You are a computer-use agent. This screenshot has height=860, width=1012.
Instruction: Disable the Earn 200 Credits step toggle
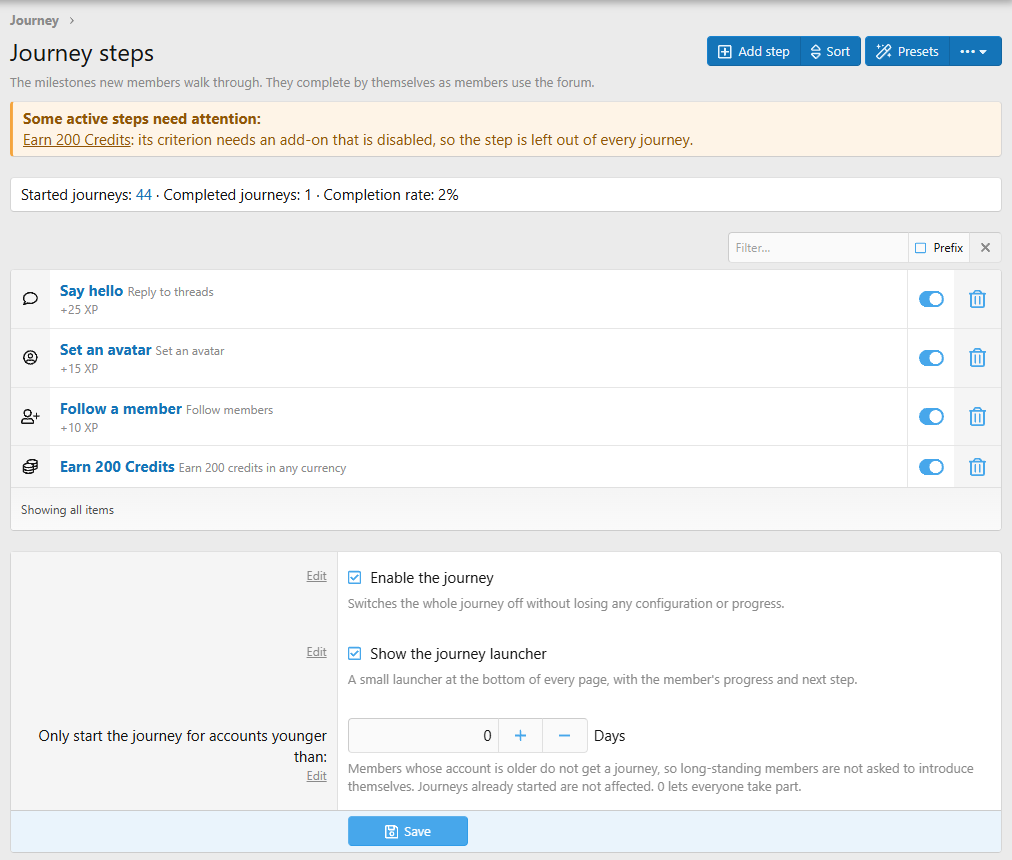[931, 467]
